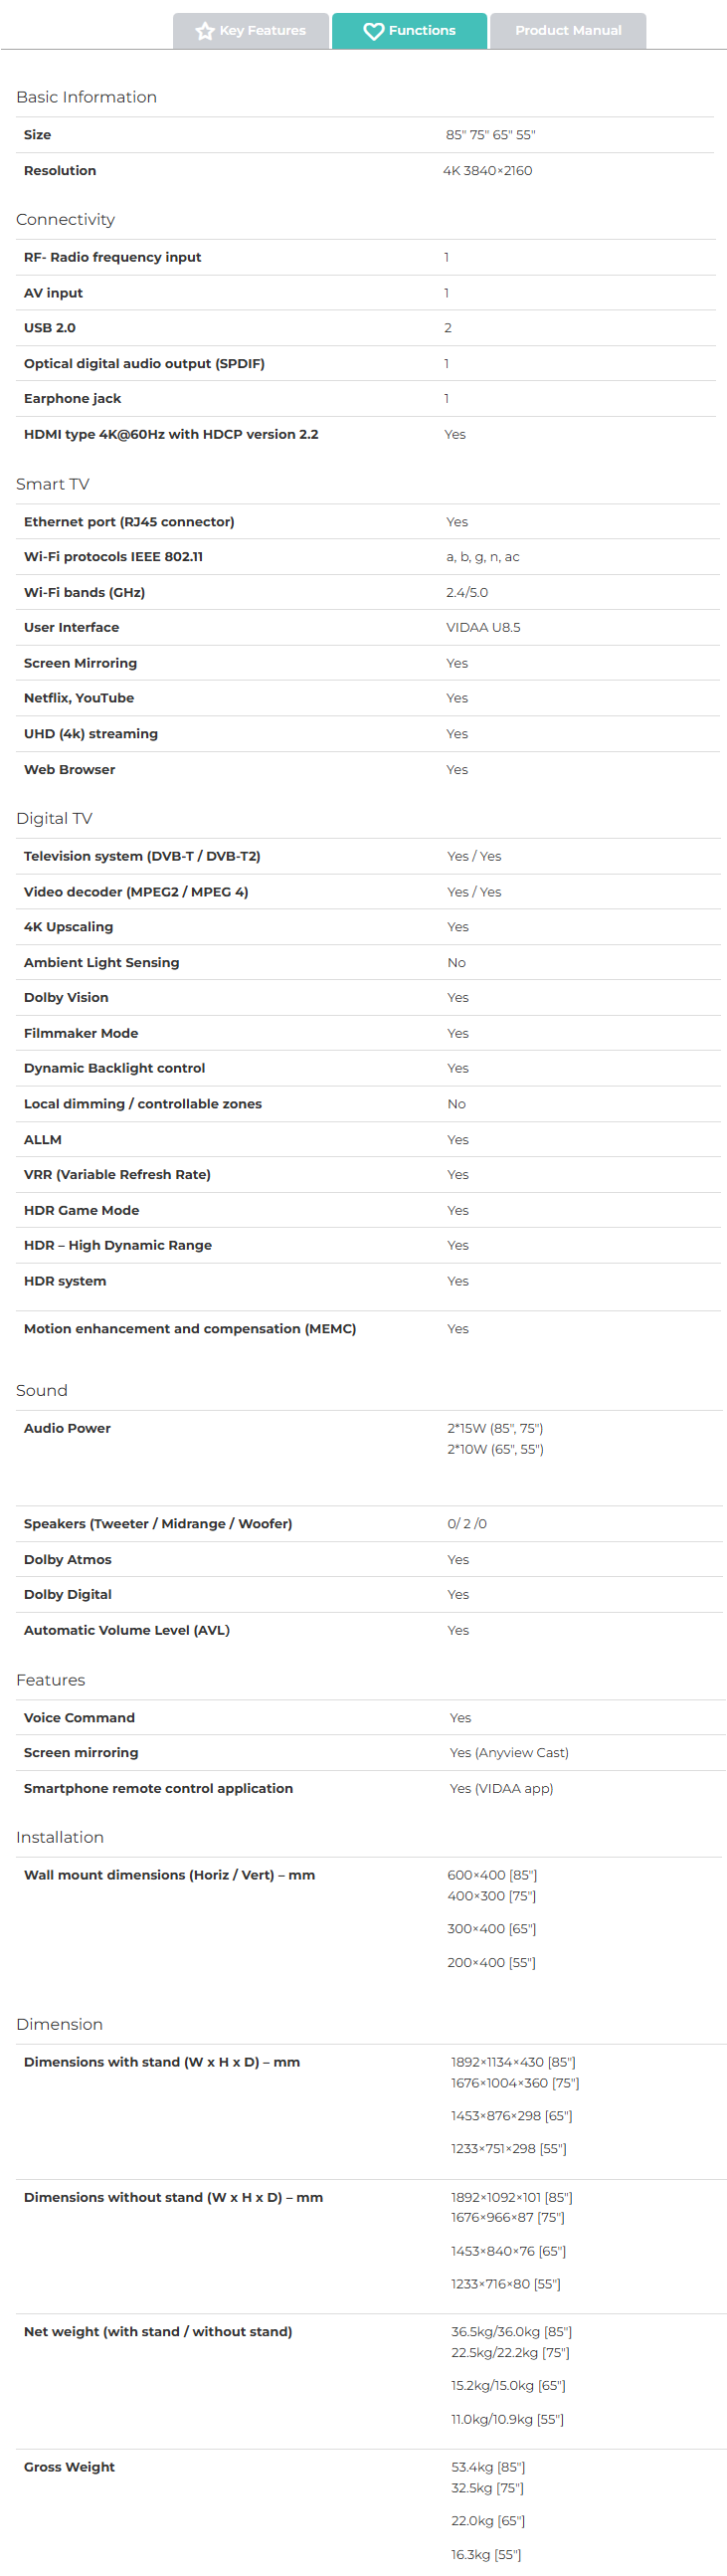This screenshot has height=2576, width=727.
Task: Select the Functions tab label
Action: [422, 31]
